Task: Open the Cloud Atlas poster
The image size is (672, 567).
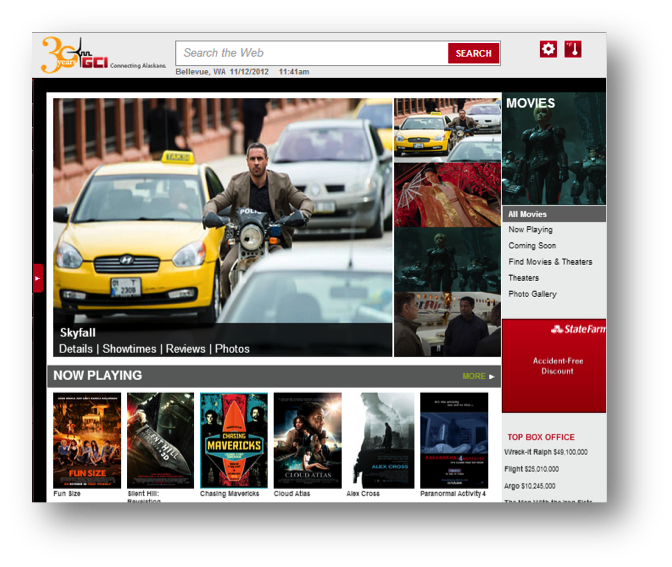Action: (x=308, y=440)
